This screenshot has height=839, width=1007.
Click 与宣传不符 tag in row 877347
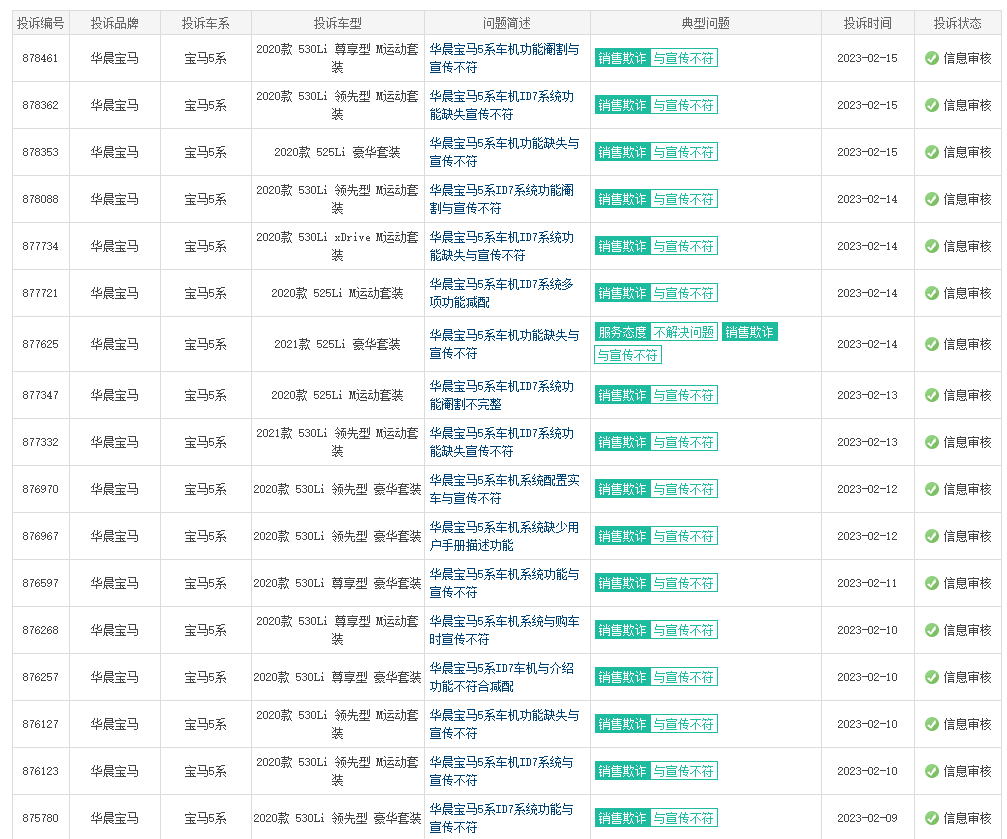point(684,395)
